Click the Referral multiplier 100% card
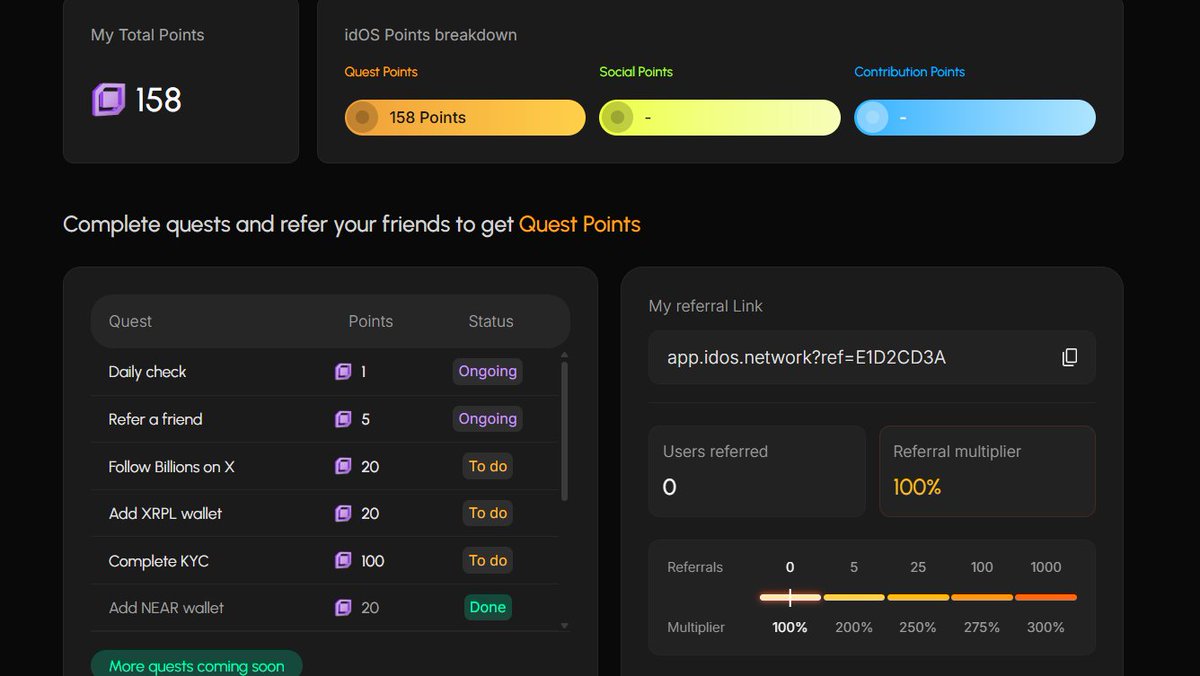Screen dimensions: 1200x676 [987, 471]
